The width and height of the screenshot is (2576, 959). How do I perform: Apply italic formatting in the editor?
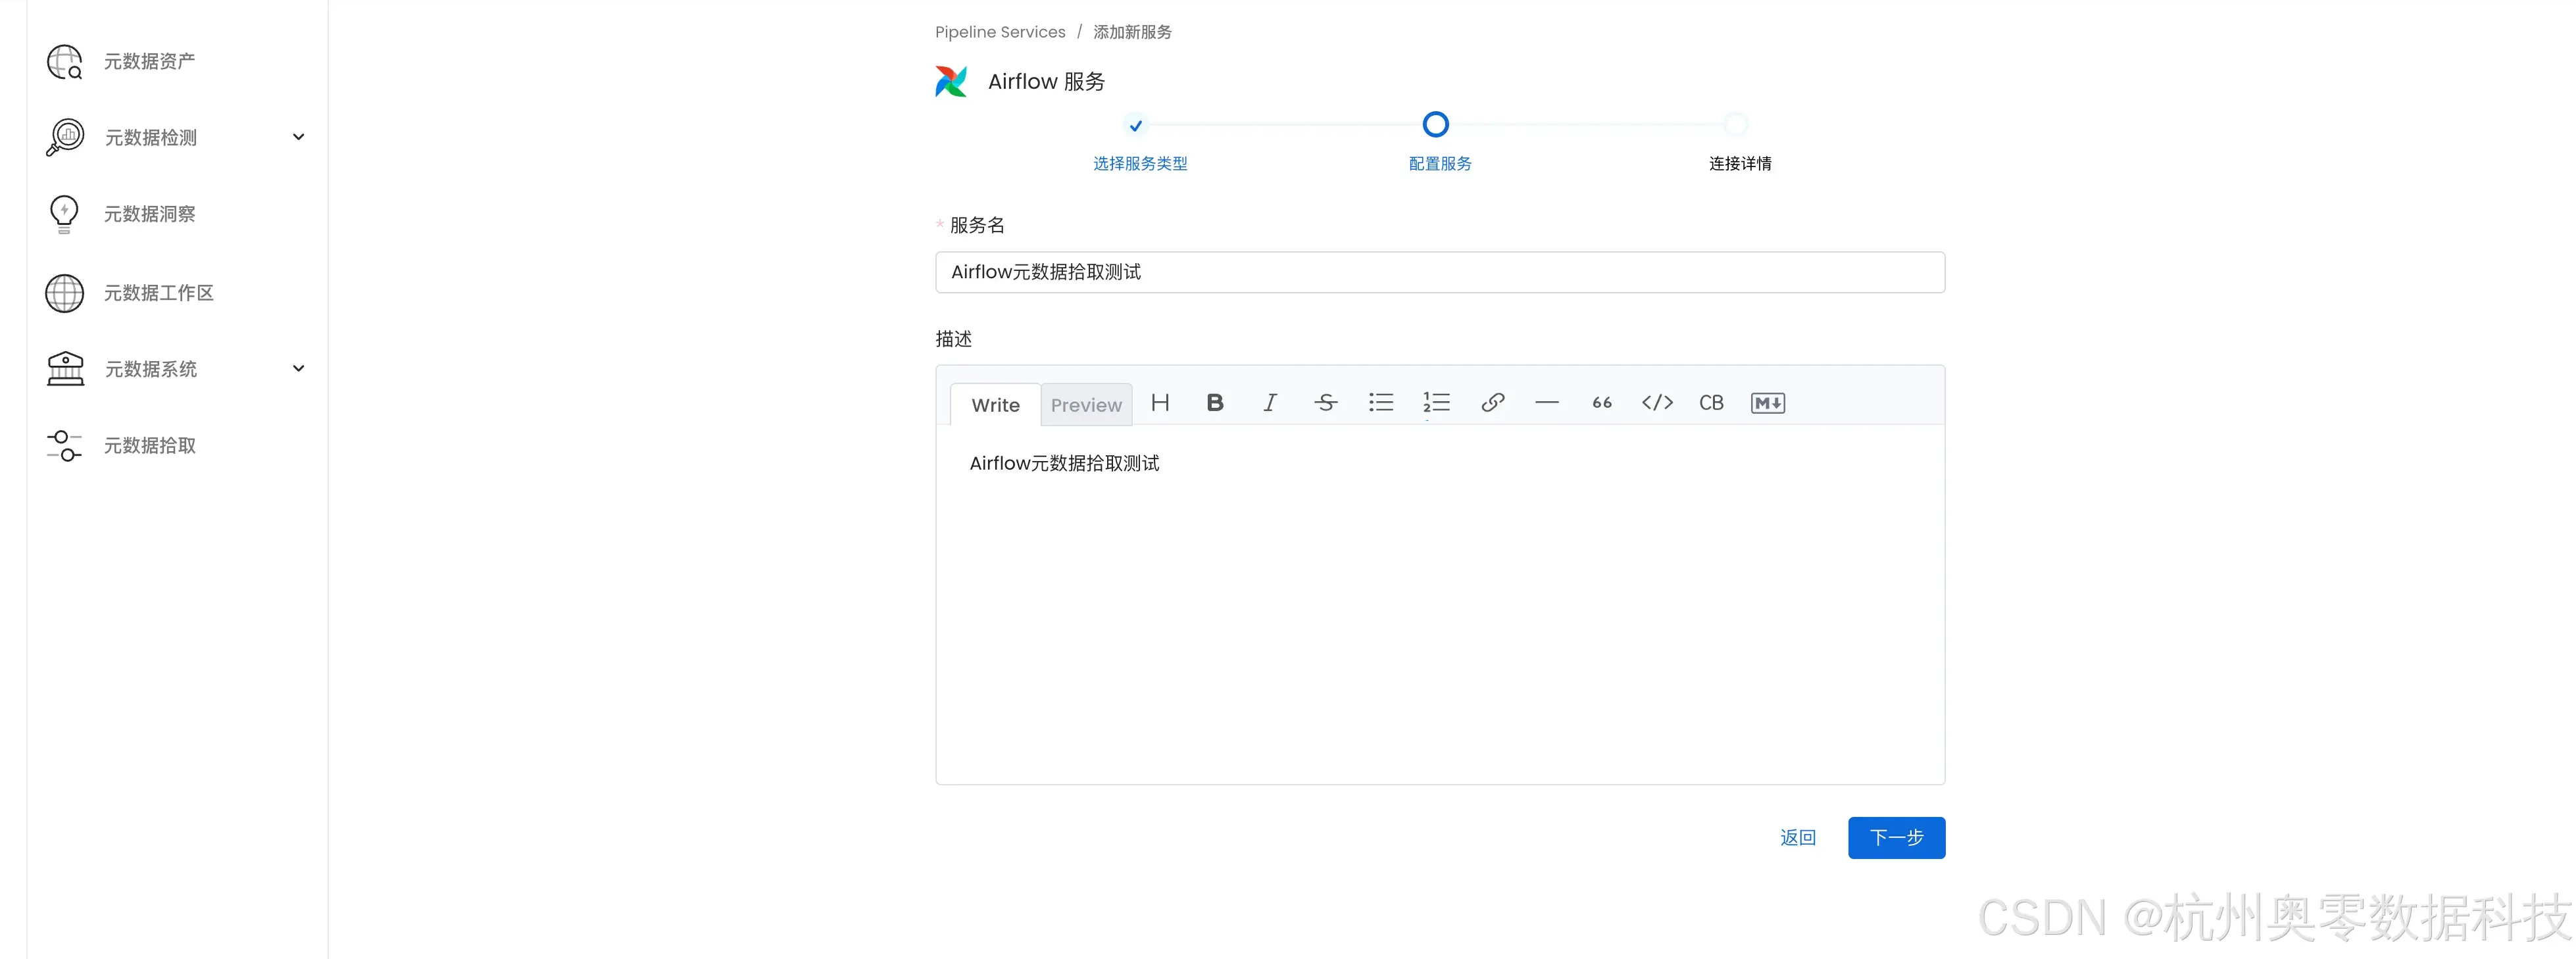click(1269, 403)
